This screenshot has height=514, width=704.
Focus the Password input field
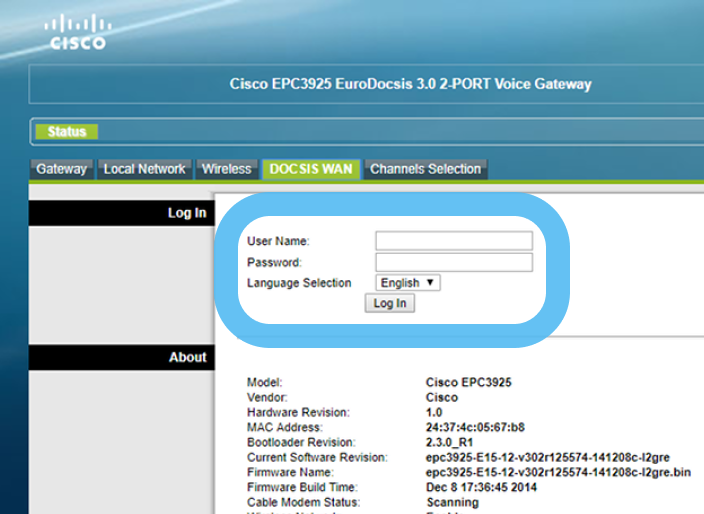click(x=453, y=262)
